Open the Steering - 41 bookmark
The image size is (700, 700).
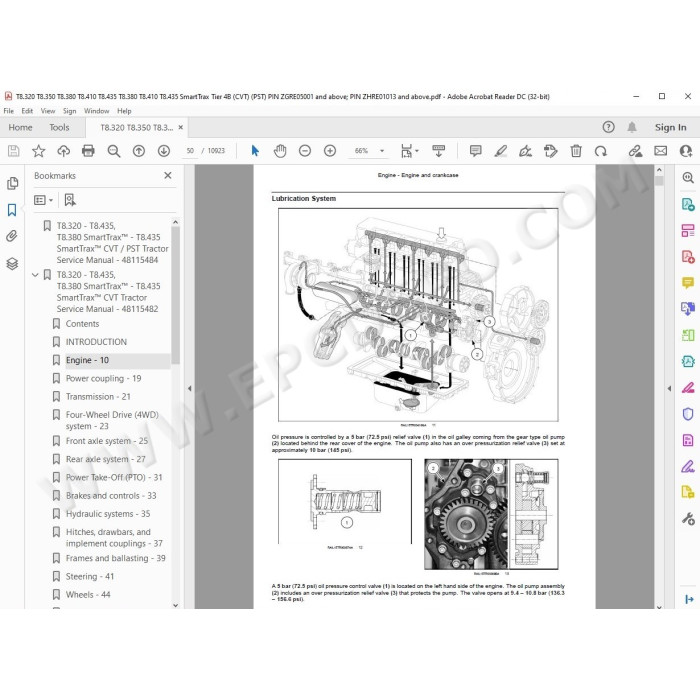pos(90,576)
